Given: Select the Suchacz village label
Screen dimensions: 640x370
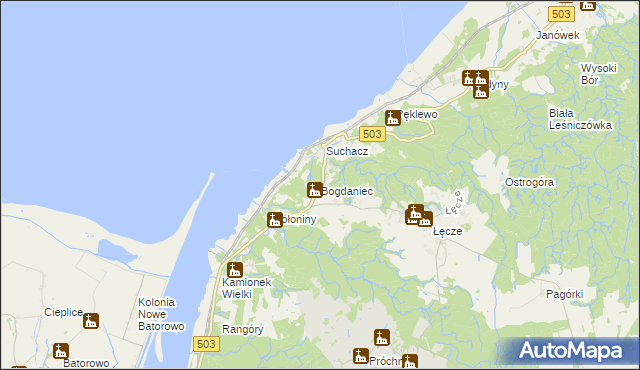Looking at the screenshot, I should point(347,151).
